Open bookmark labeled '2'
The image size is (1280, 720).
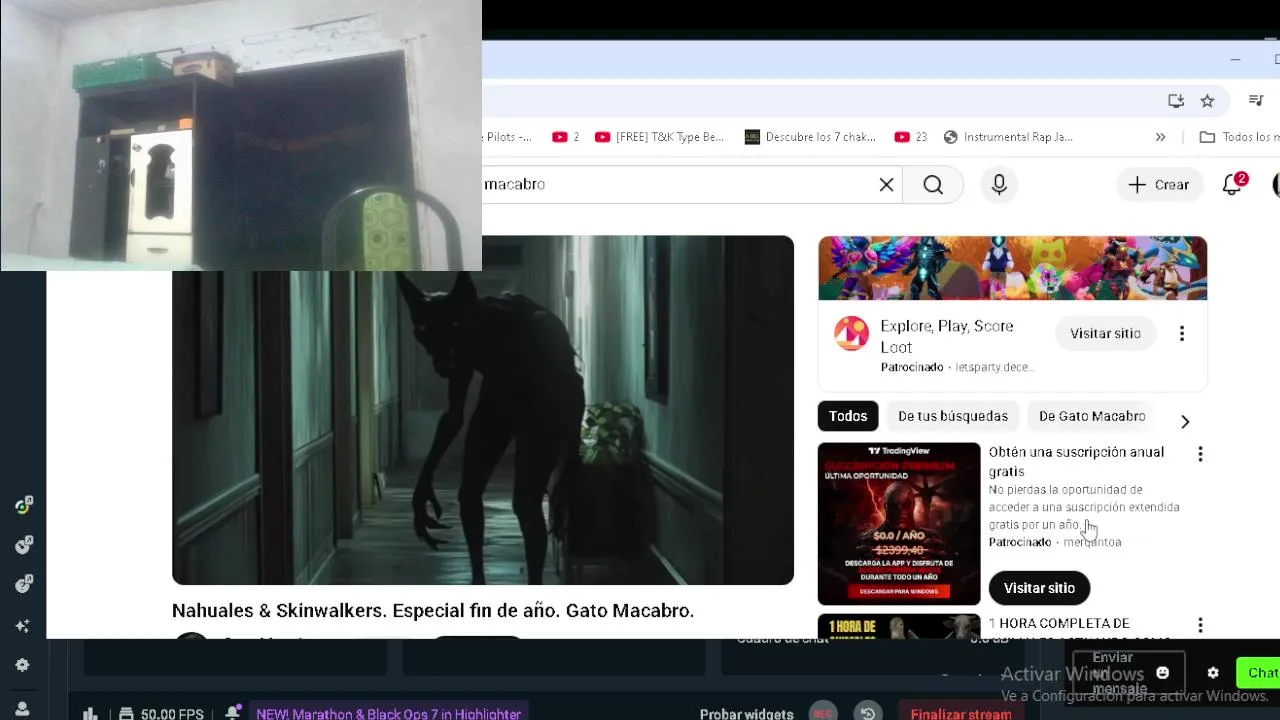tap(566, 137)
